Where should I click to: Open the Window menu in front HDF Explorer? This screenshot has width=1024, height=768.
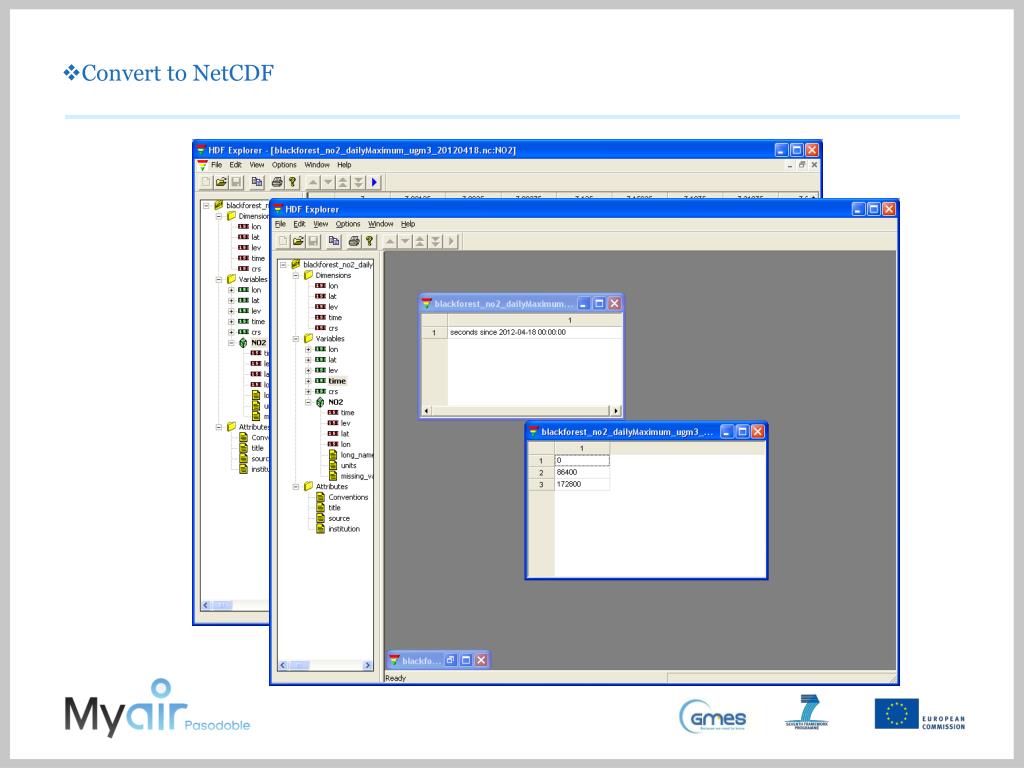pos(380,224)
